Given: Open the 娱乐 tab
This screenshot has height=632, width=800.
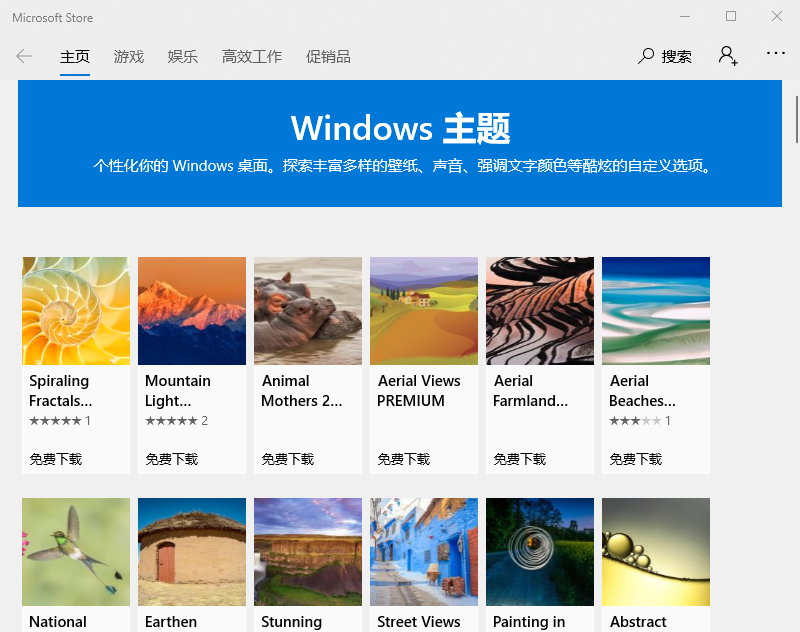Looking at the screenshot, I should pos(183,57).
